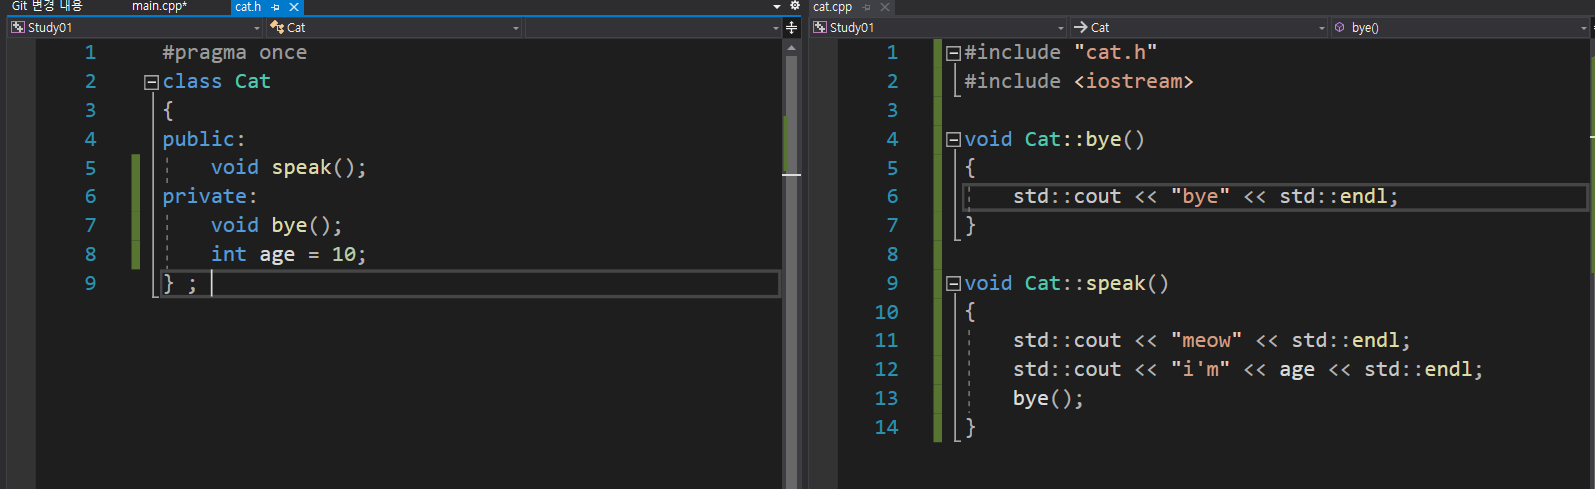Click 'void speak();' in cat.h
This screenshot has width=1595, height=489.
click(289, 168)
